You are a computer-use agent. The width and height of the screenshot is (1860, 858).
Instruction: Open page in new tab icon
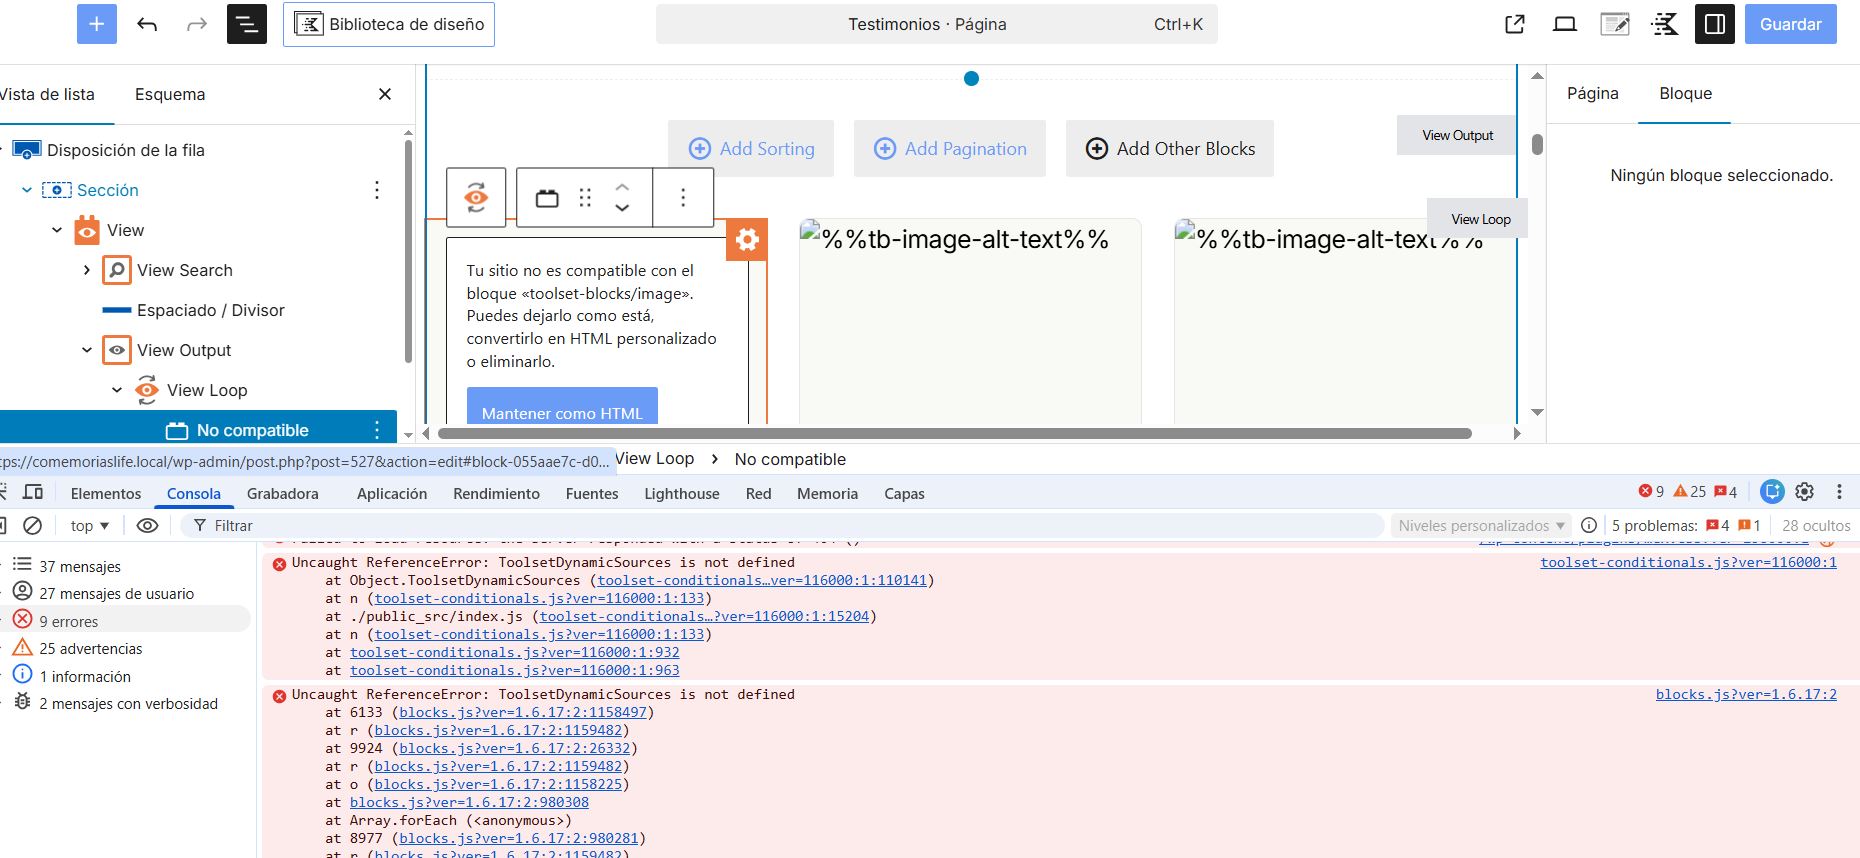pyautogui.click(x=1515, y=24)
